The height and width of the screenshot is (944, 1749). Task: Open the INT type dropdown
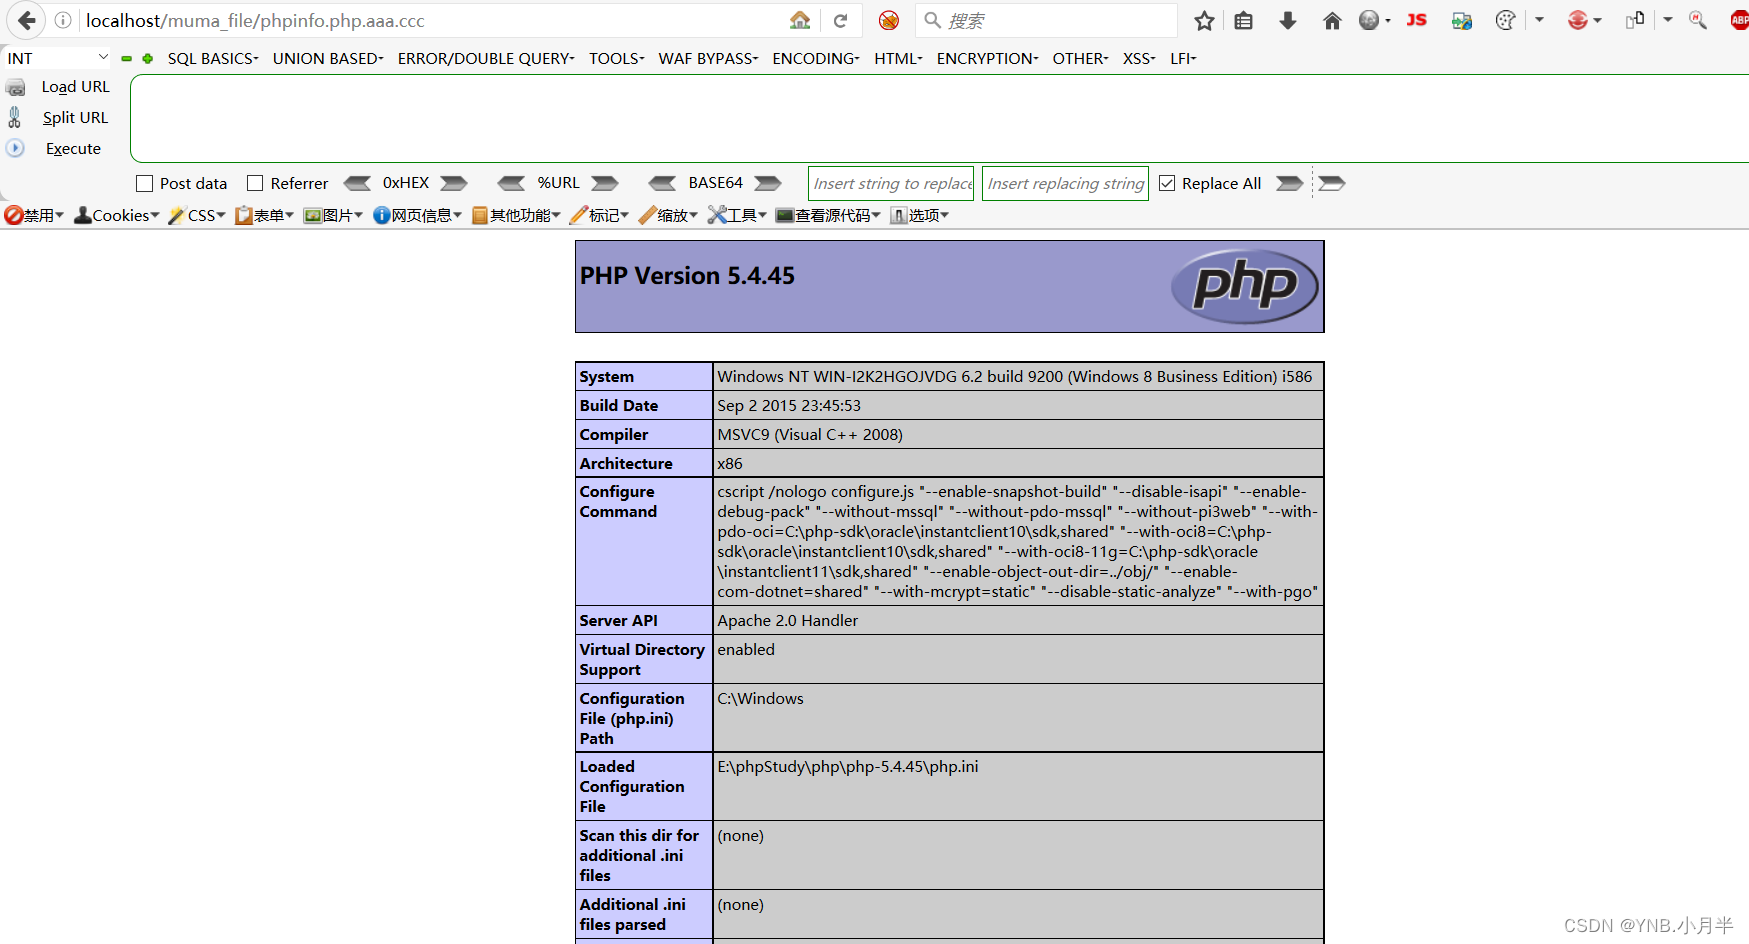pos(58,58)
